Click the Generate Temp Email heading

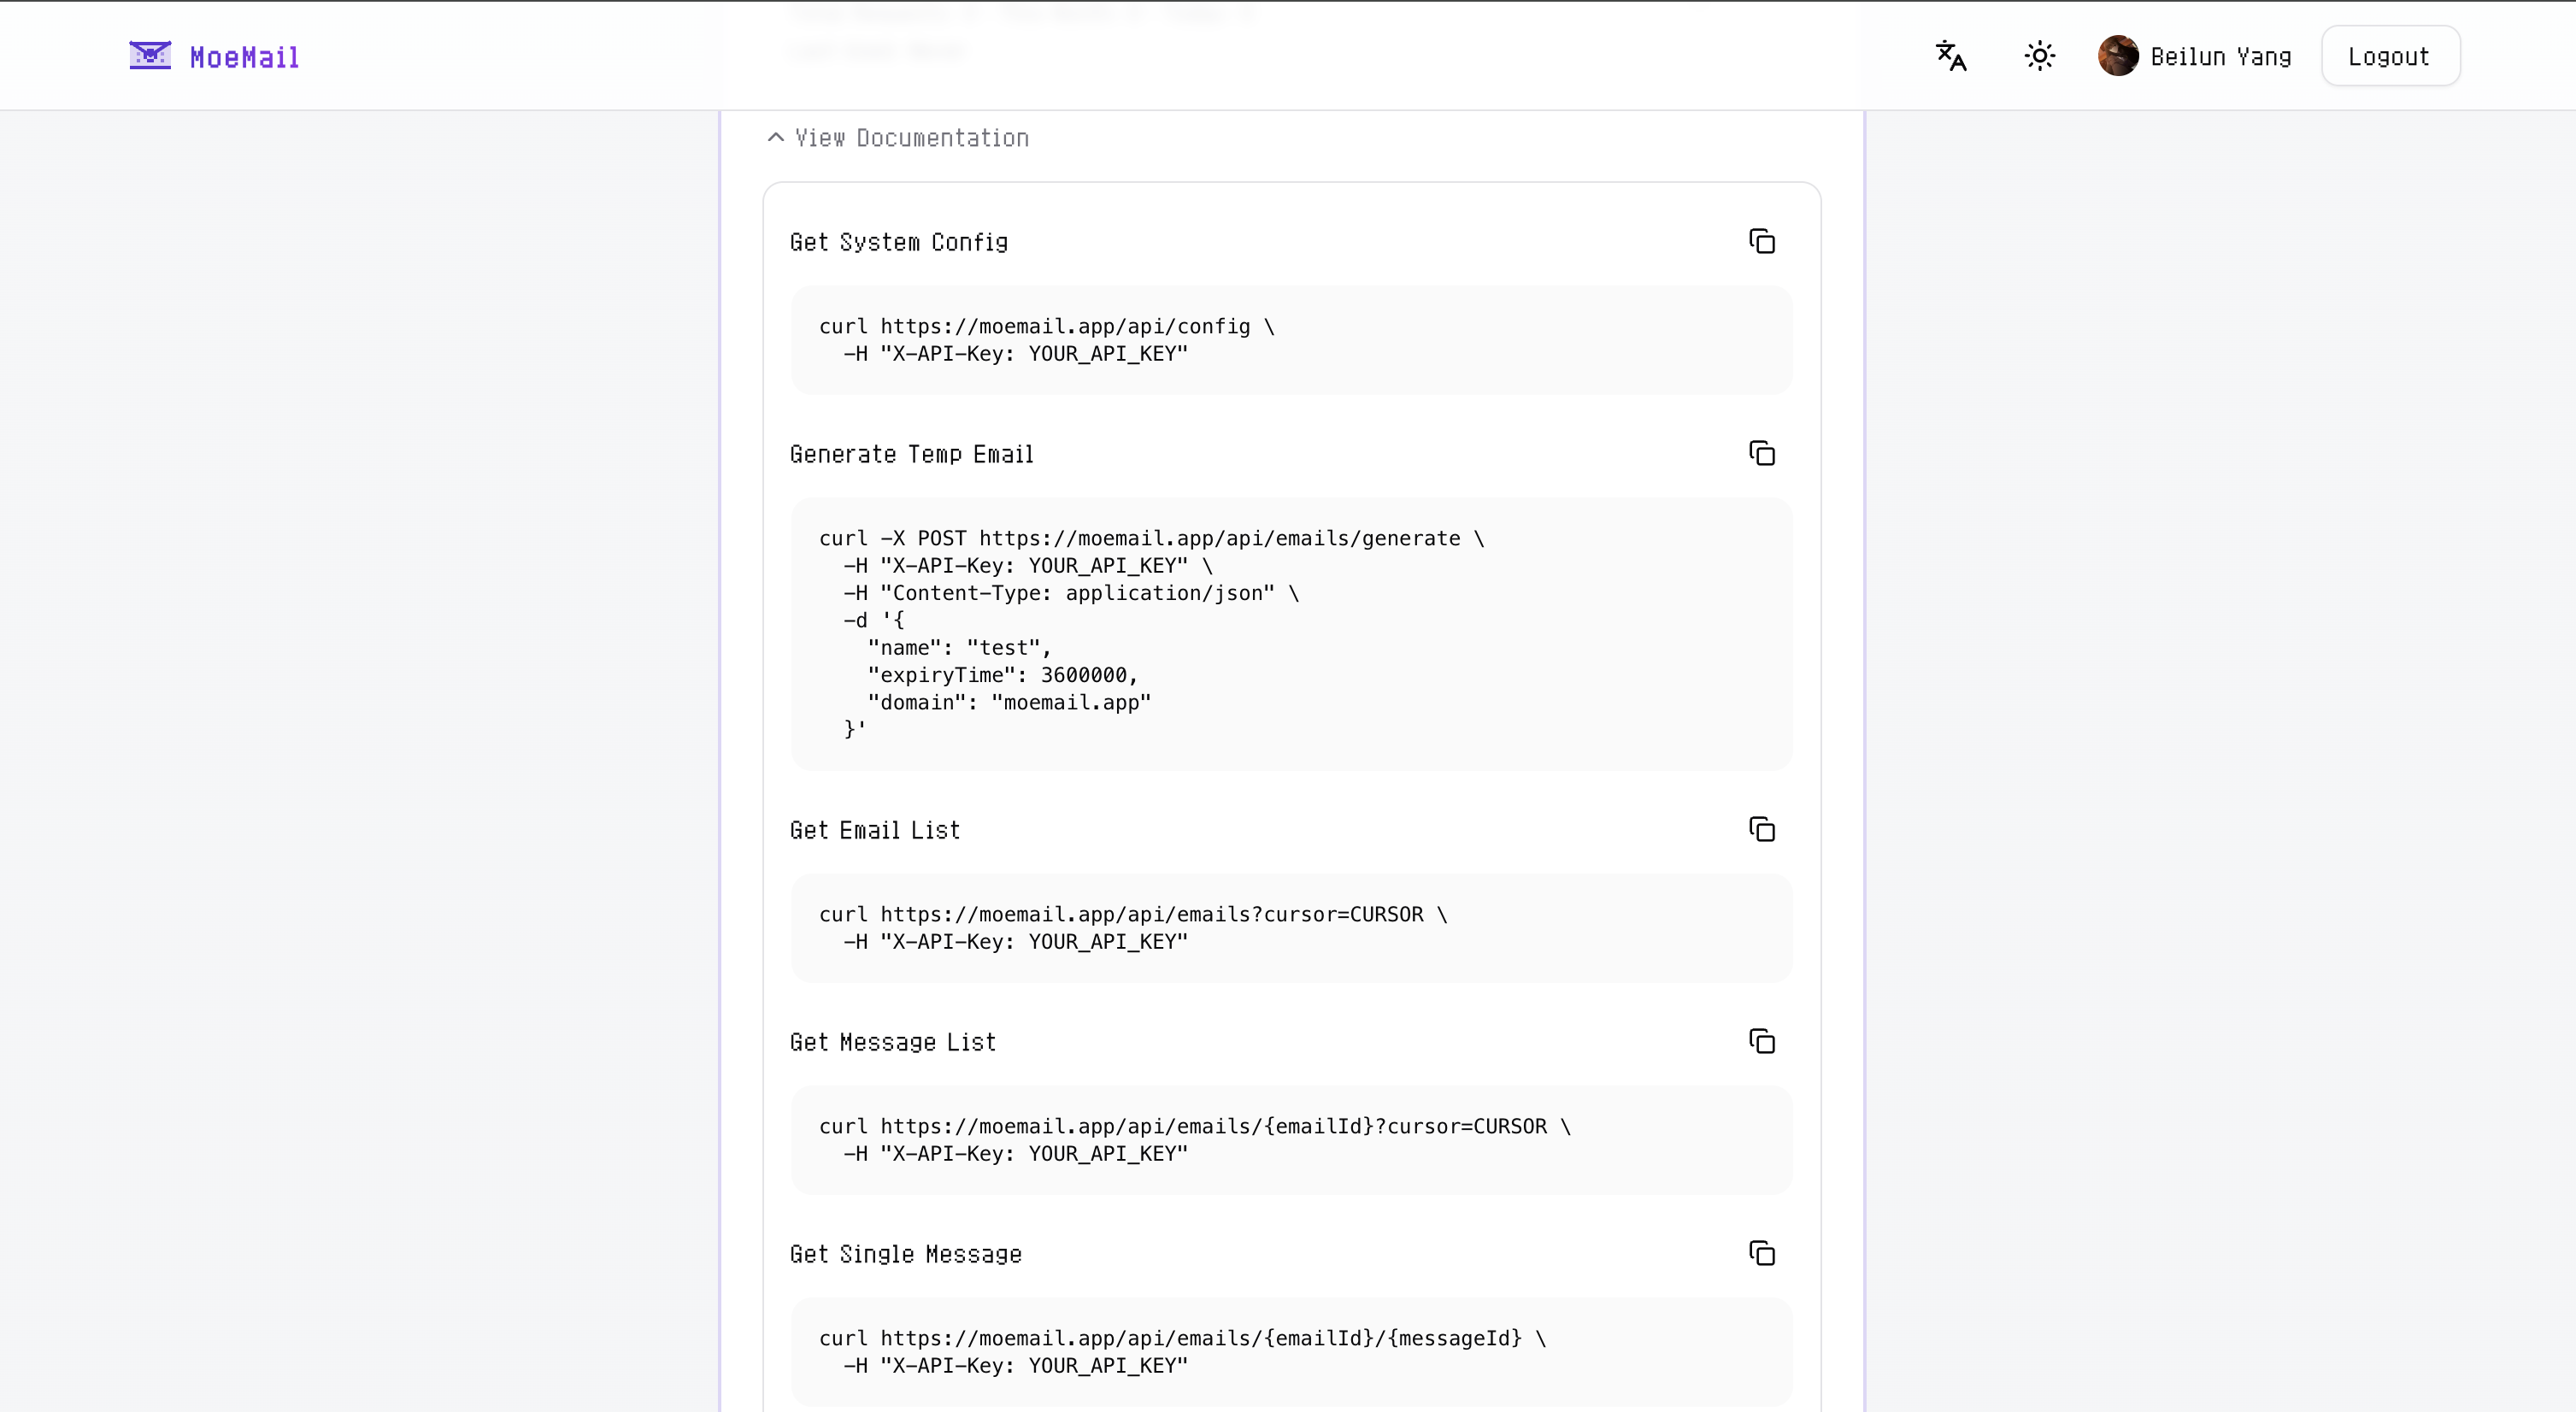pyautogui.click(x=911, y=455)
